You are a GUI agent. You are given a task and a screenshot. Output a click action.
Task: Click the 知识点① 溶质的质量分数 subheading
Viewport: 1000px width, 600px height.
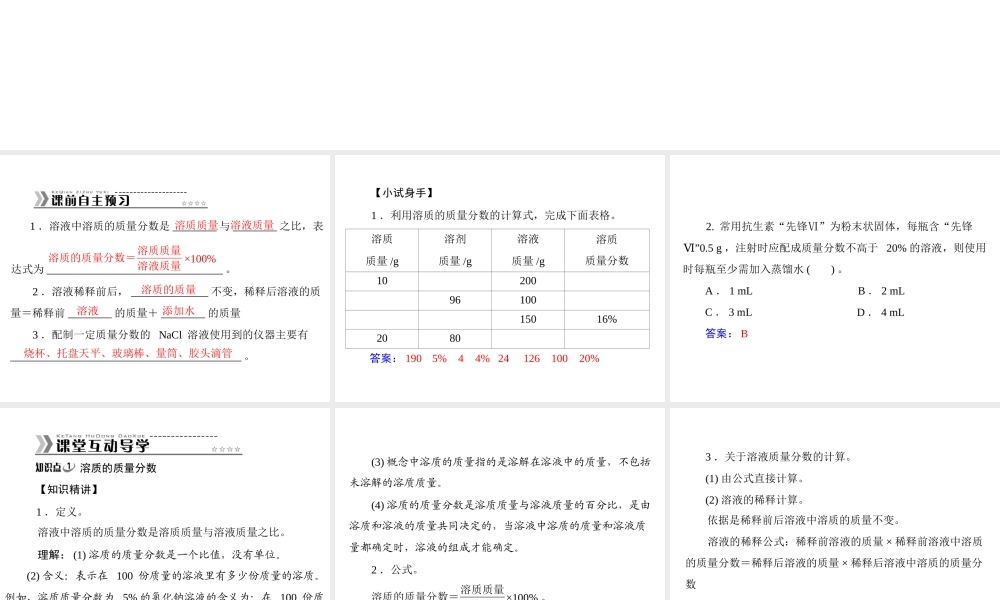click(96, 468)
